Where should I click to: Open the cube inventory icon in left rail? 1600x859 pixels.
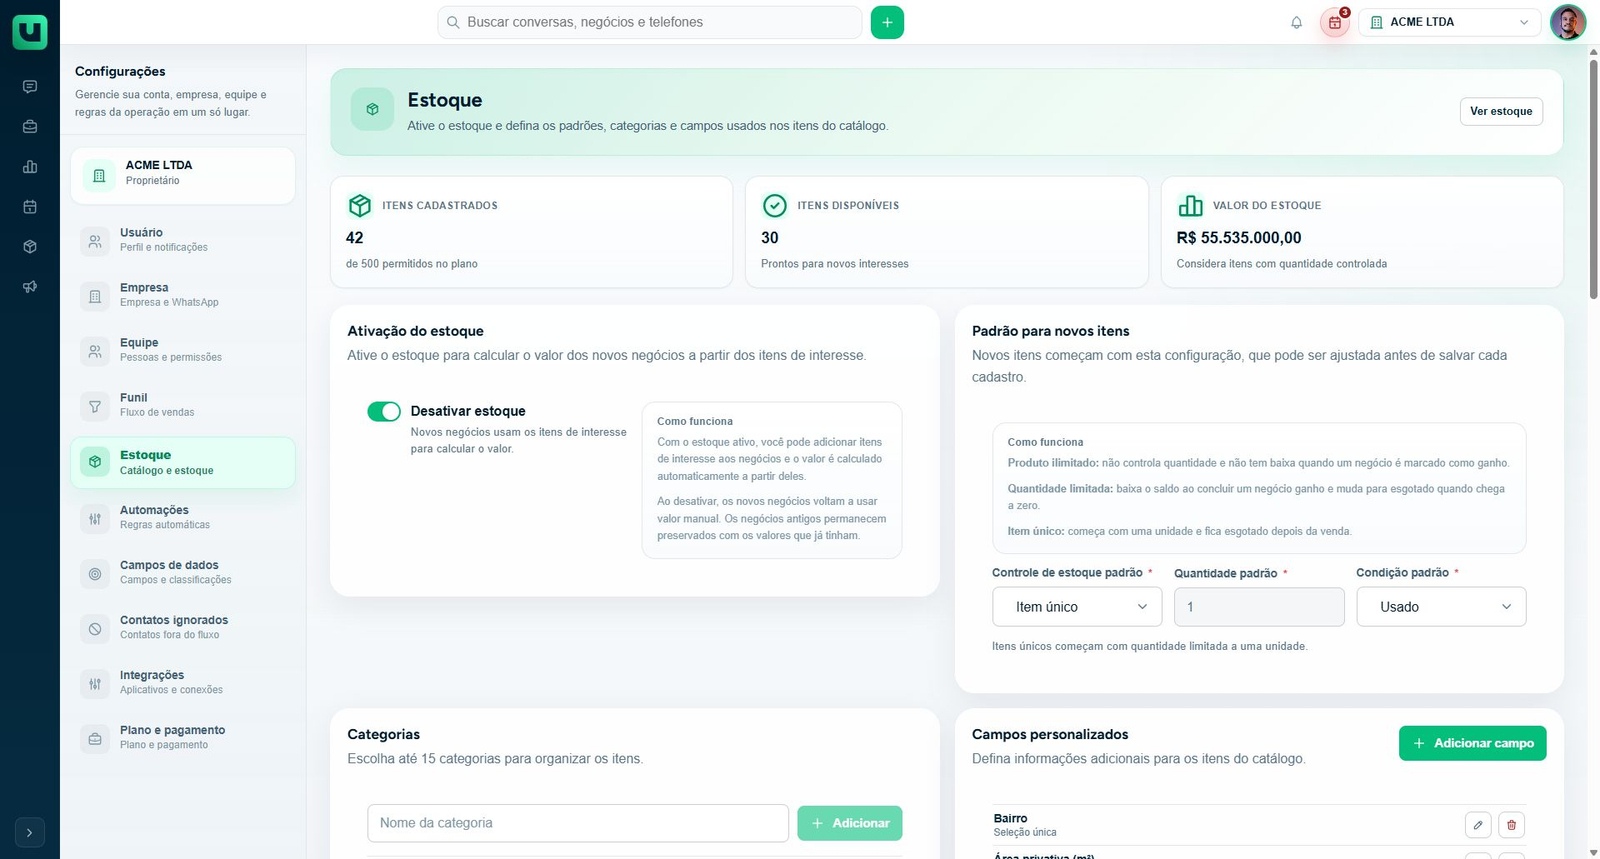(30, 247)
